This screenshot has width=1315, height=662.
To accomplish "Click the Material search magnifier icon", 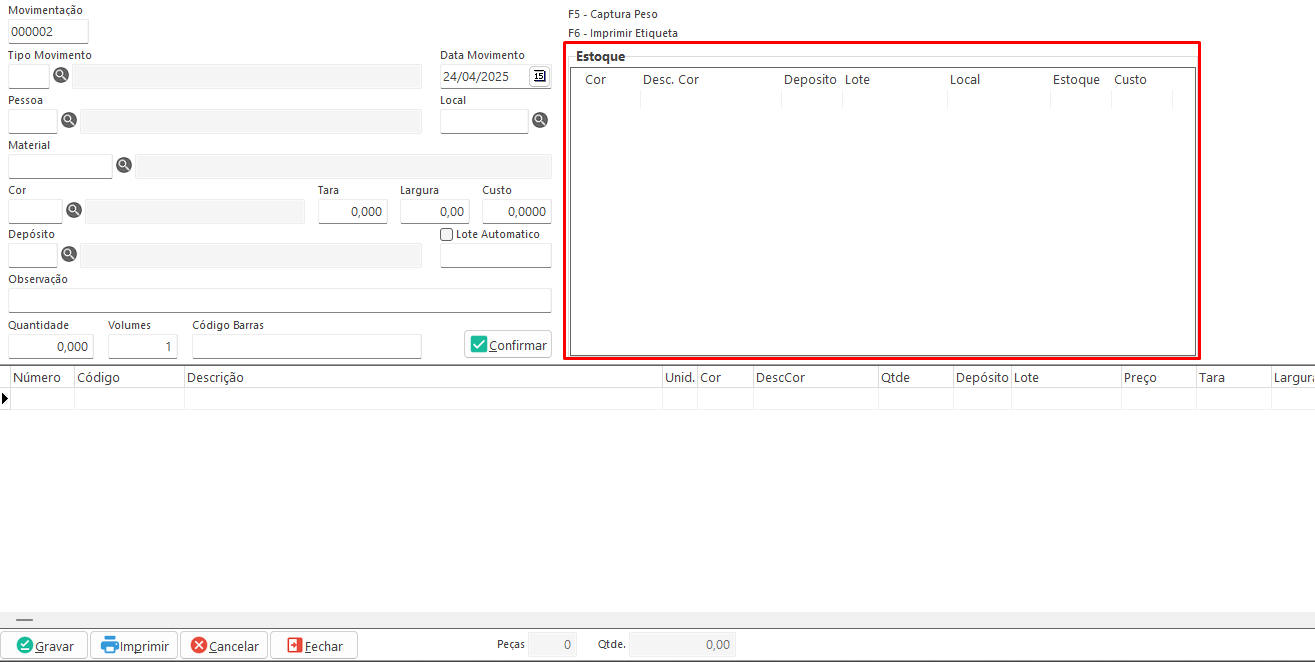I will pos(124,165).
